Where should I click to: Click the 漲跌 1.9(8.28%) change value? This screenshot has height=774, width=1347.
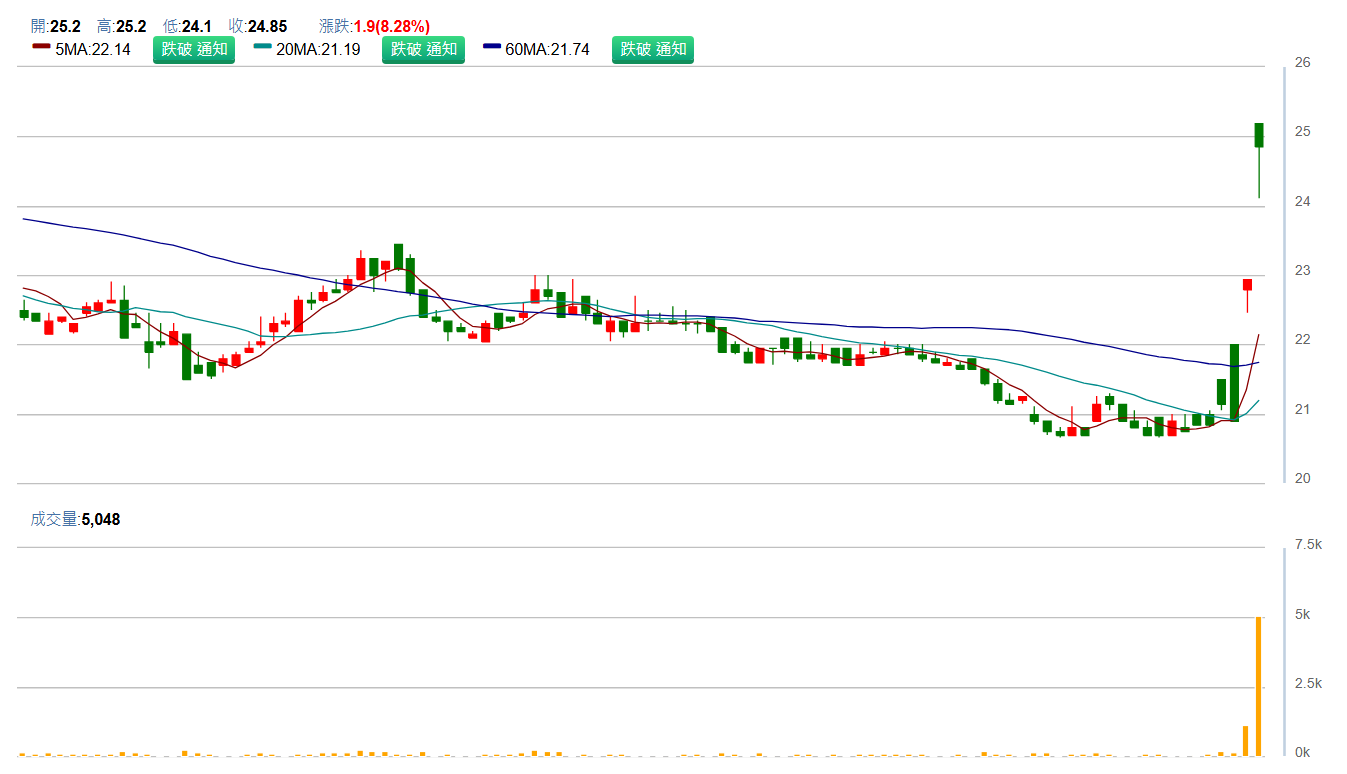391,26
